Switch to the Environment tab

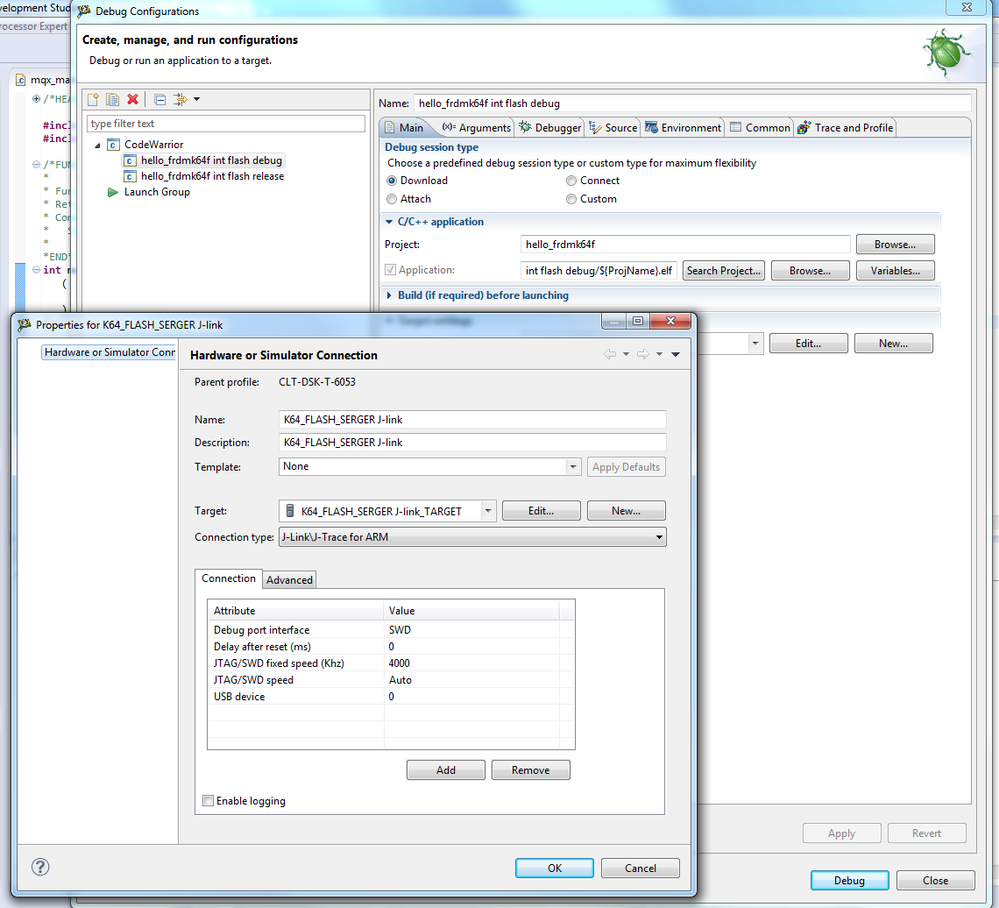(683, 128)
